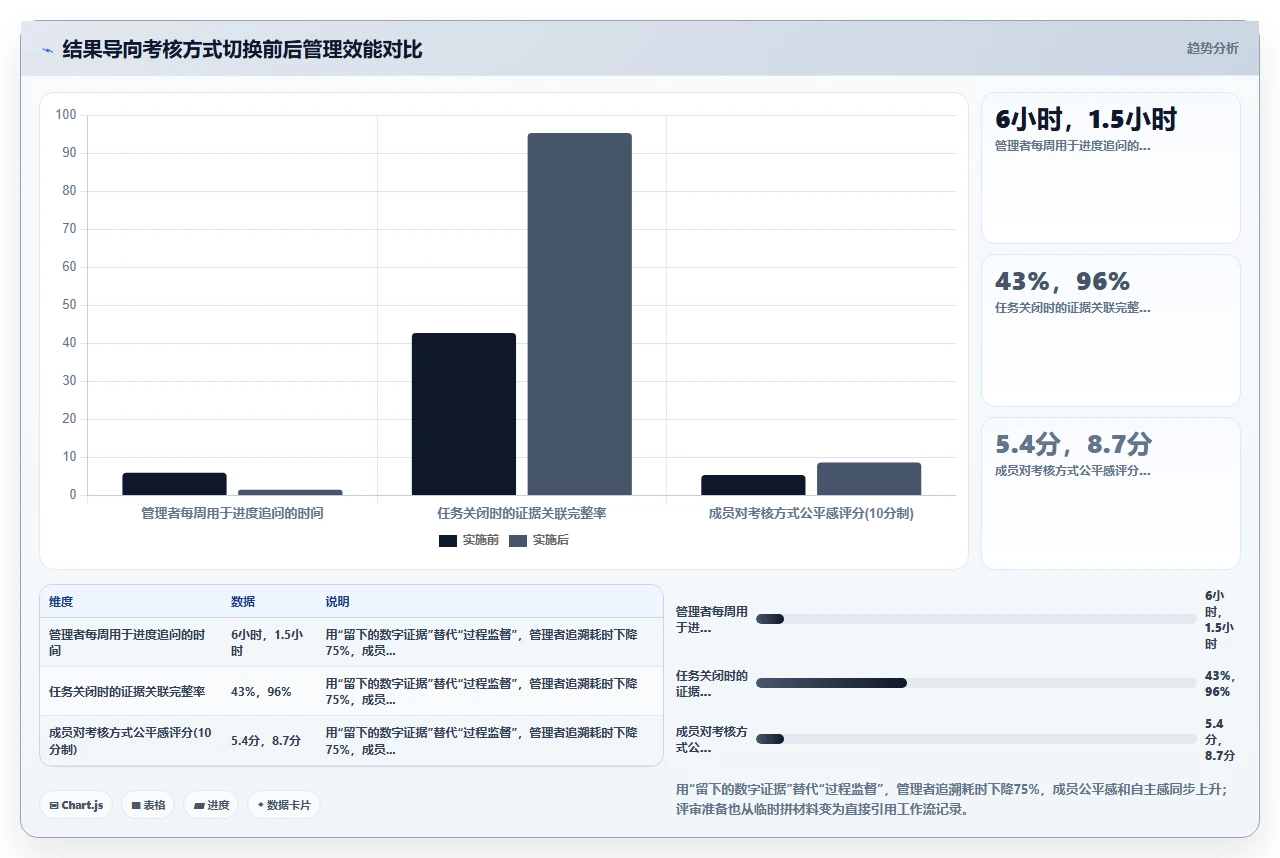Image resolution: width=1280 pixels, height=858 pixels.
Task: Click the progress bar for 任务关闭时的证据…
Action: point(976,683)
